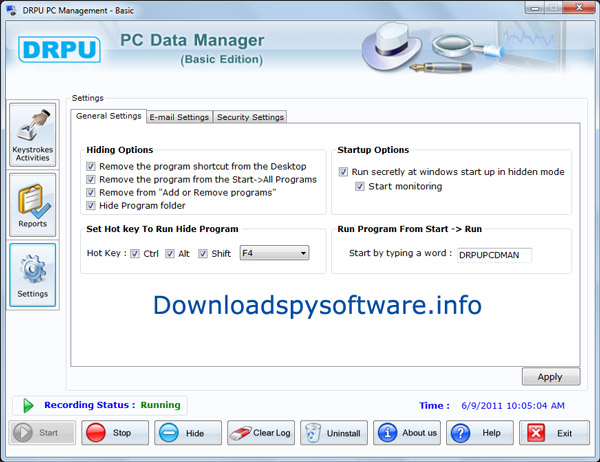This screenshot has height=462, width=600.
Task: Toggle Run secretly at windows start up
Action: point(343,172)
